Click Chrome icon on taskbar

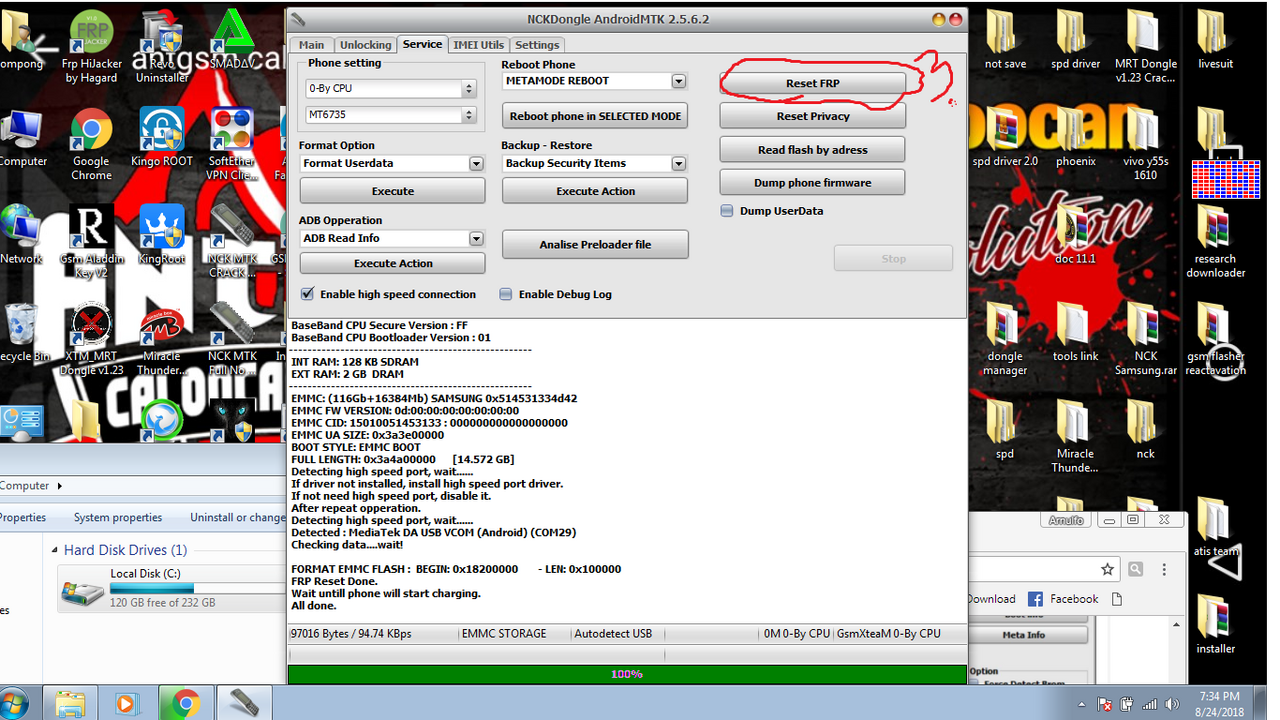tap(185, 703)
